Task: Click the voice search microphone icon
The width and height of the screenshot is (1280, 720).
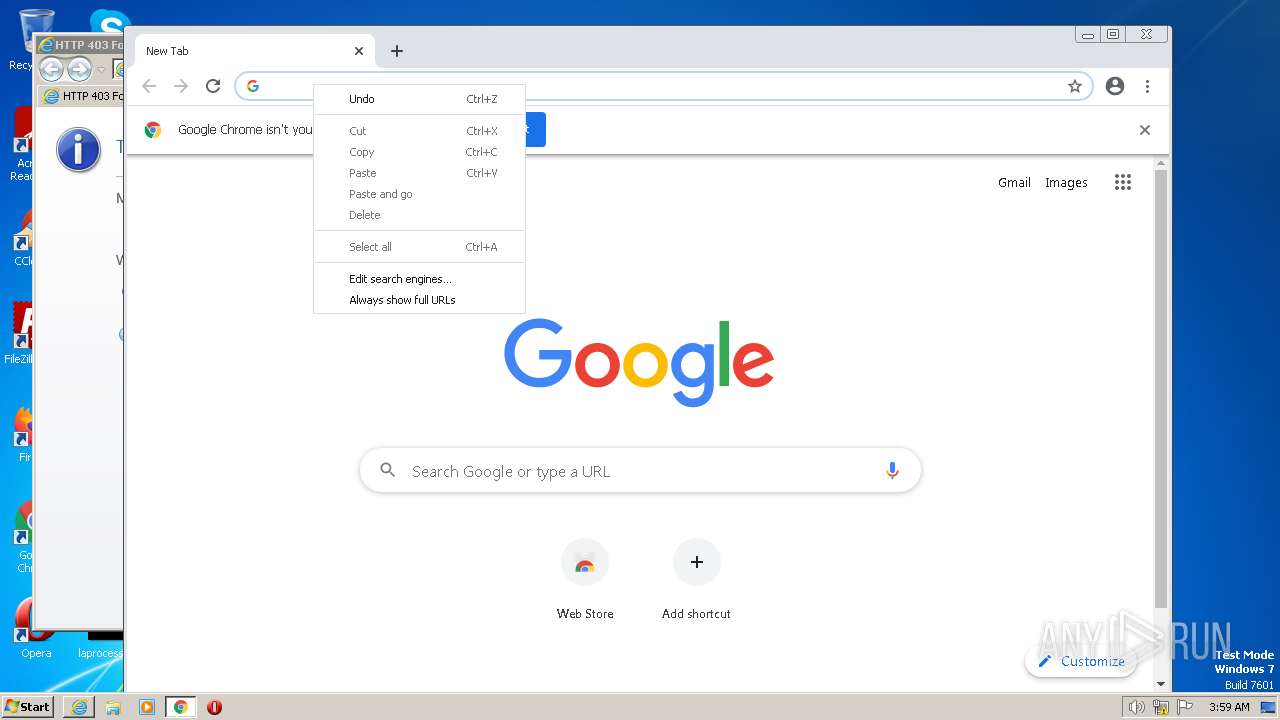Action: pos(892,471)
